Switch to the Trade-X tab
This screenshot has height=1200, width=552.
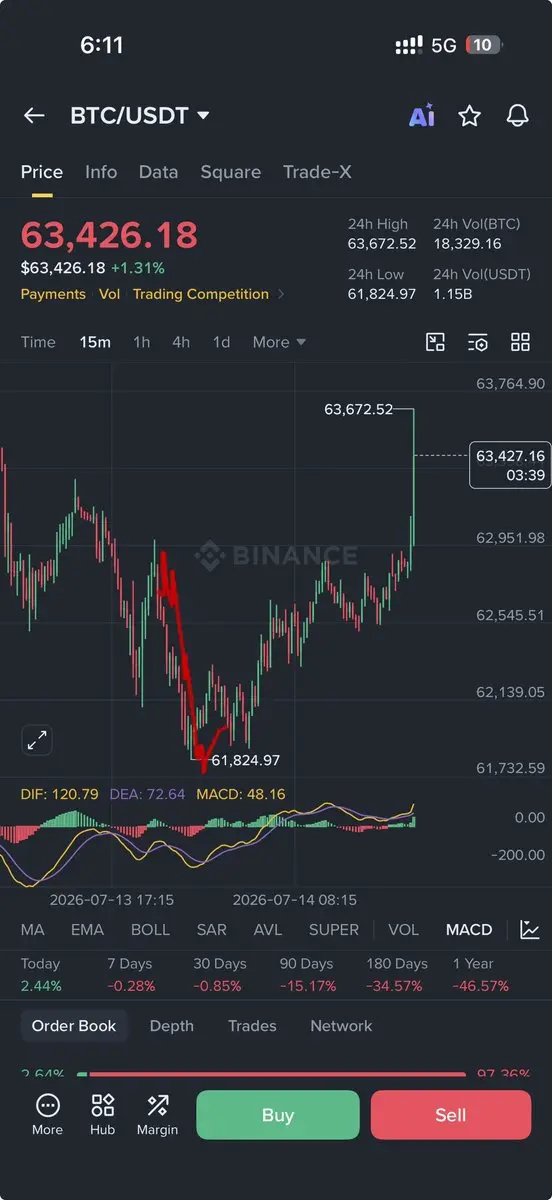pos(317,172)
